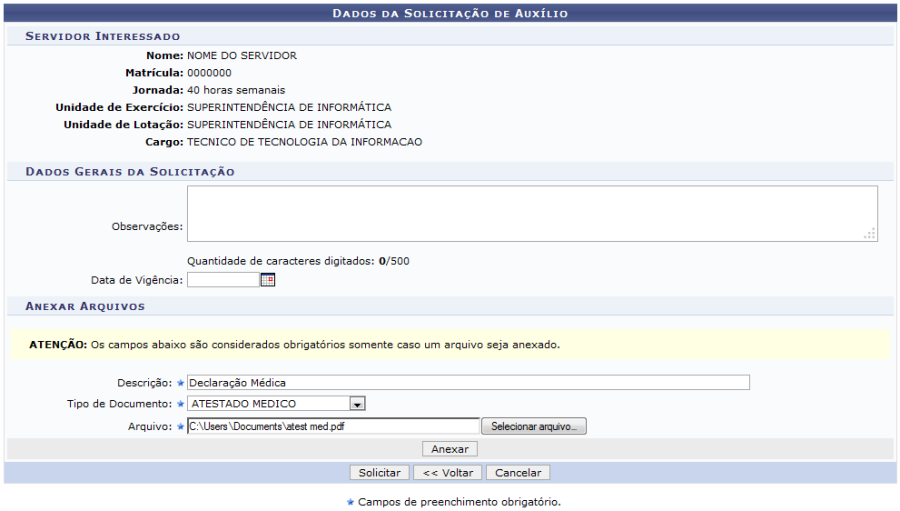Cancel the request with Cancelar
Viewport: 900px width, 511px height.
(518, 472)
